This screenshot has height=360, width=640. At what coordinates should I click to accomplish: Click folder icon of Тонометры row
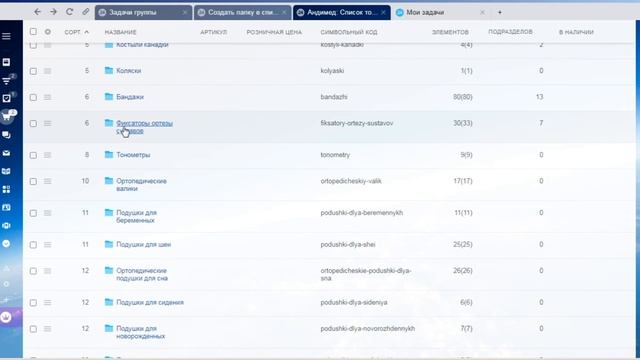(x=109, y=154)
